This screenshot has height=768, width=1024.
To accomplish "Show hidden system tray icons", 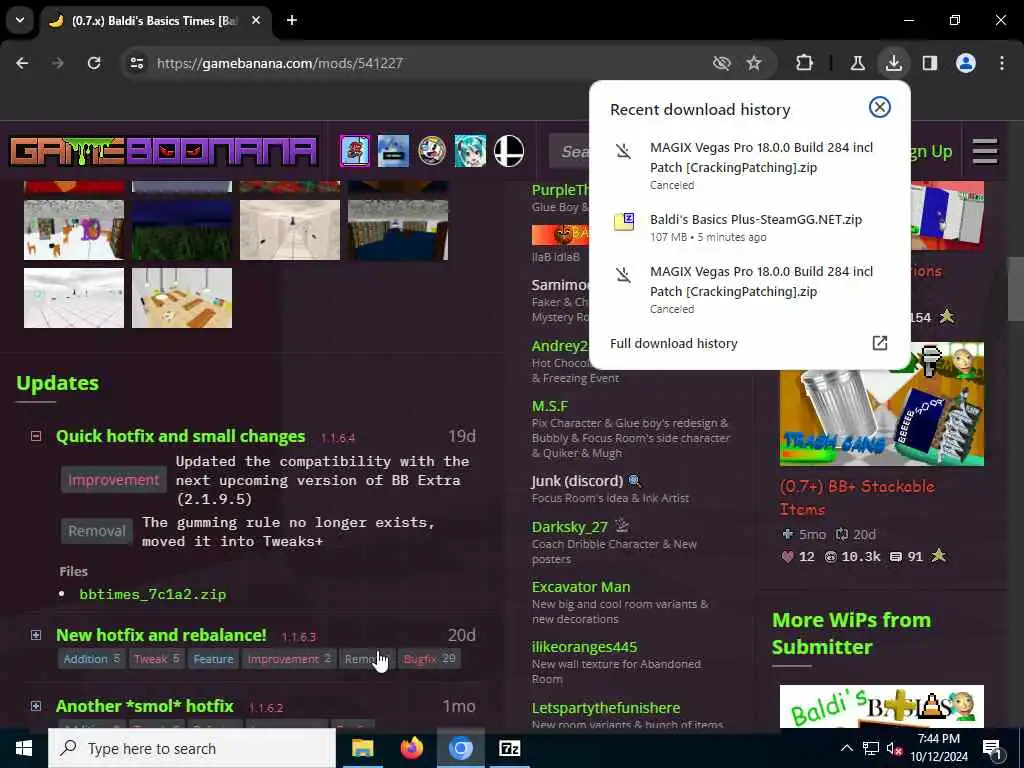I will (846, 748).
